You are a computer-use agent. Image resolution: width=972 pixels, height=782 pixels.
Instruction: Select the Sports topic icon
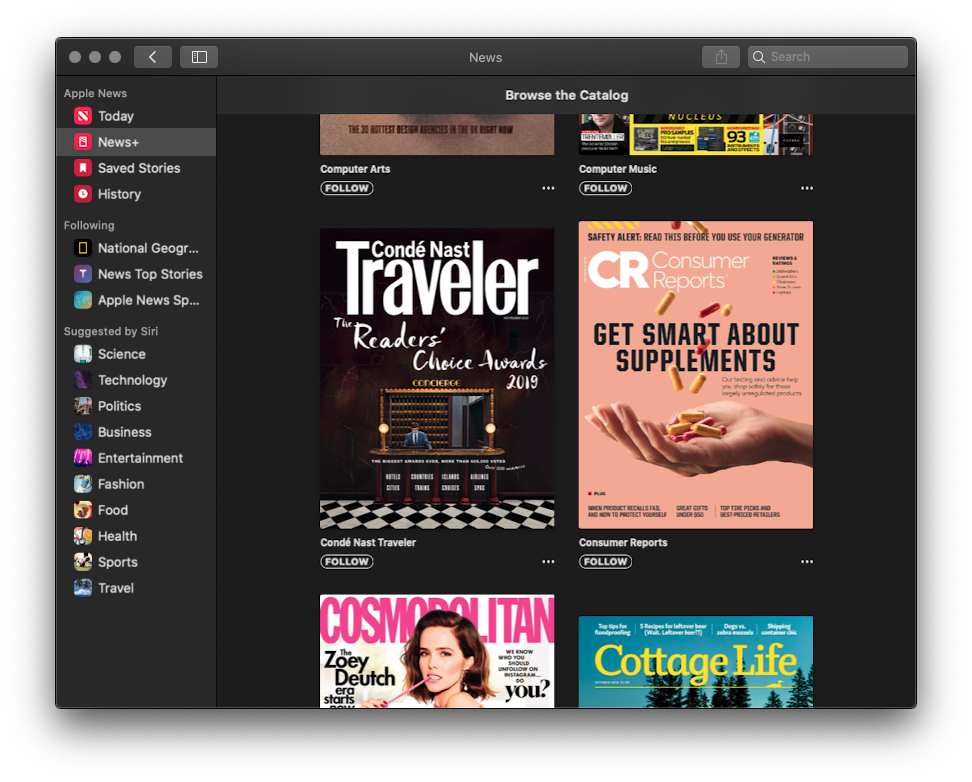[x=83, y=562]
